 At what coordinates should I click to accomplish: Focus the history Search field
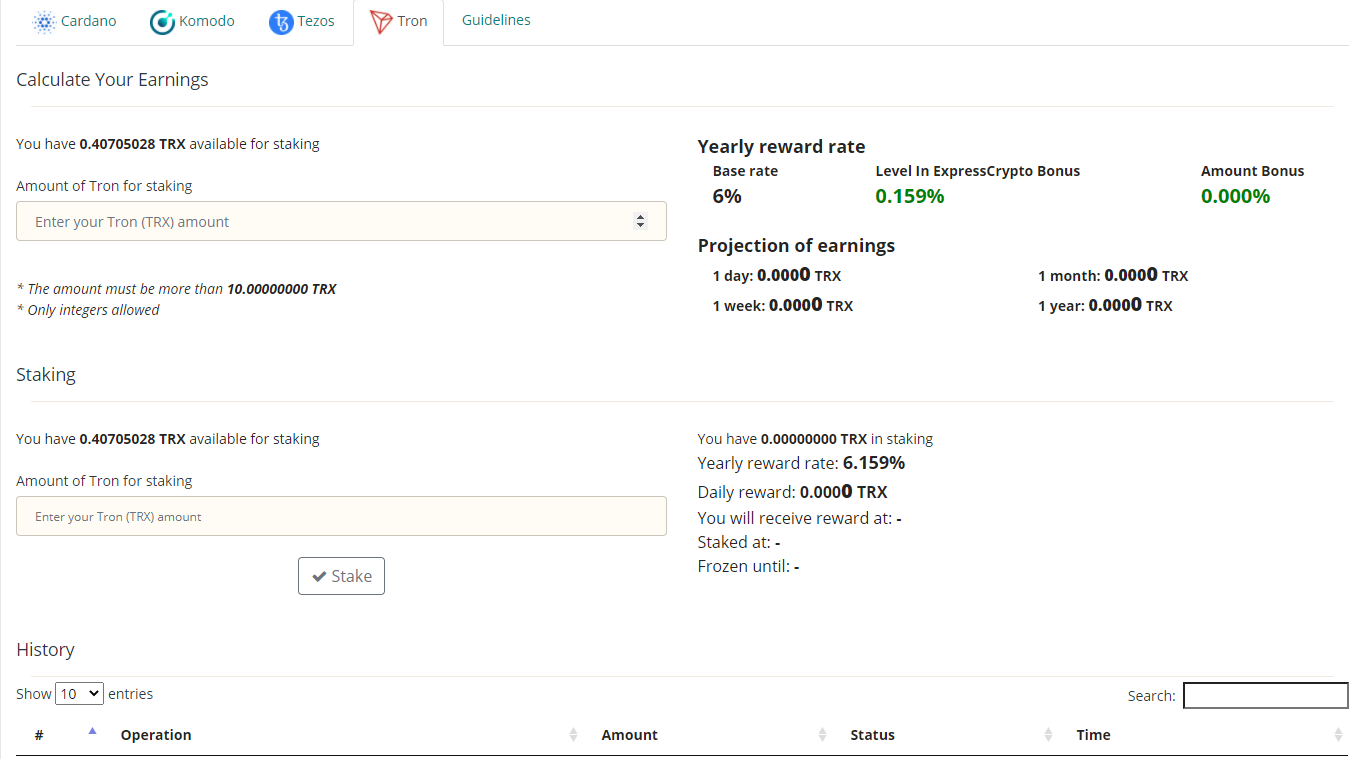1265,695
